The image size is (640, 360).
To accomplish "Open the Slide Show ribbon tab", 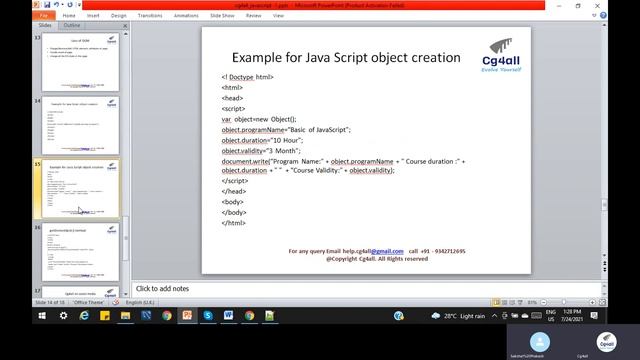I will [x=222, y=16].
